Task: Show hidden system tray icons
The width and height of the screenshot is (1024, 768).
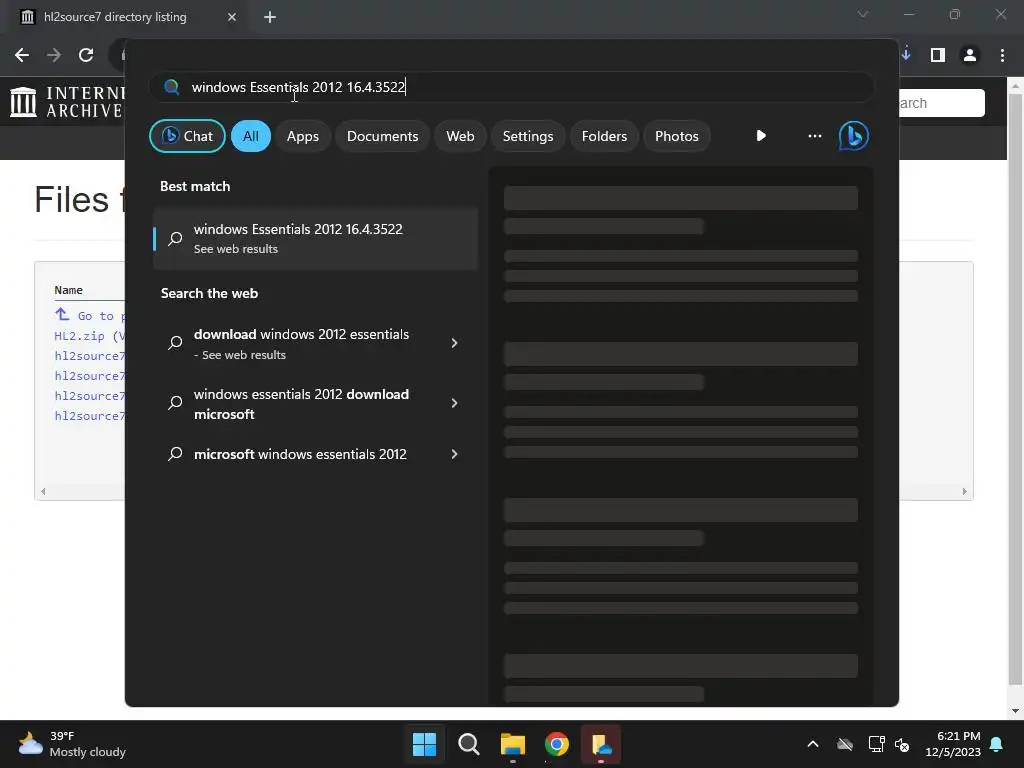Action: [x=813, y=744]
